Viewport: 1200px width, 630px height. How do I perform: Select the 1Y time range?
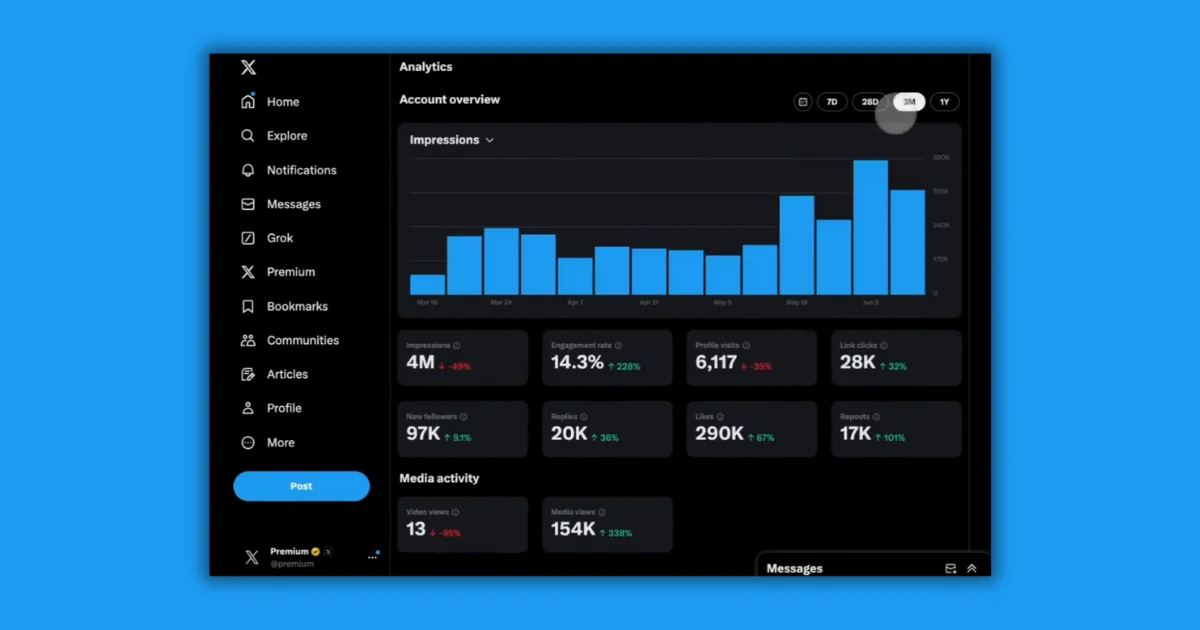(945, 102)
